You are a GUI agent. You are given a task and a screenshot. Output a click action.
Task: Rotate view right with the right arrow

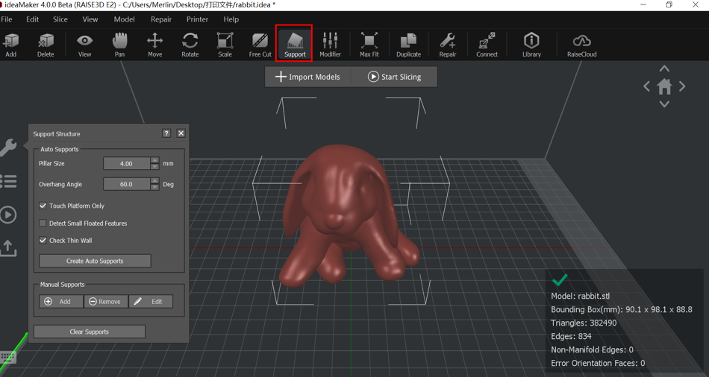682,86
